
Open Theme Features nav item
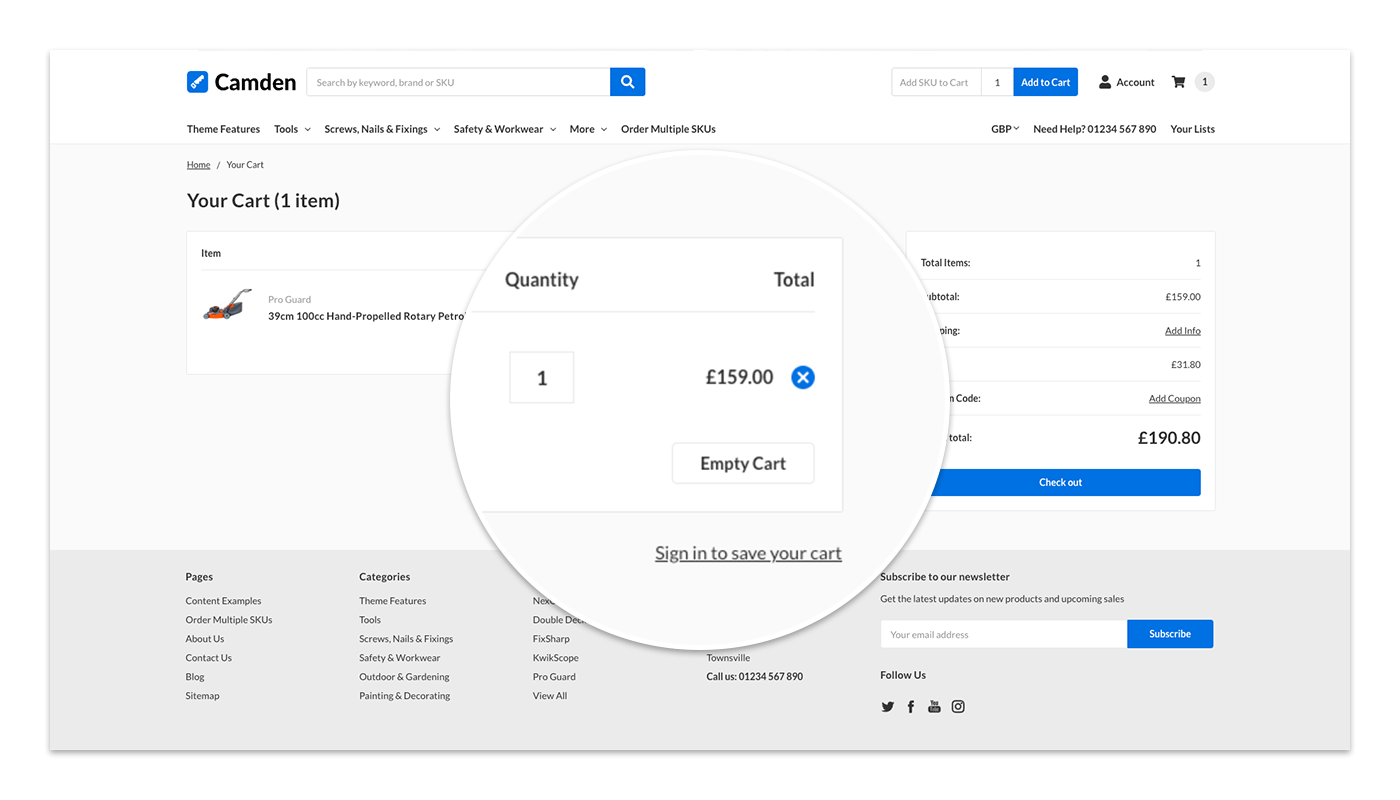[223, 129]
